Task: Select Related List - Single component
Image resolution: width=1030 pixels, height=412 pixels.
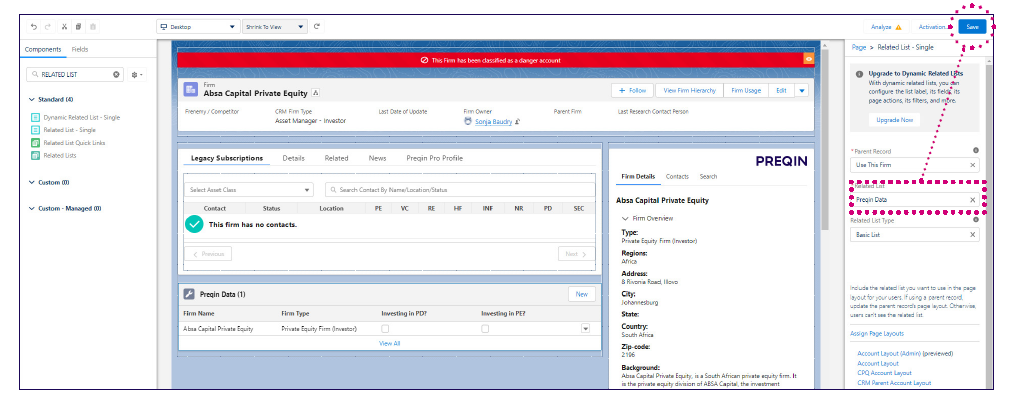Action: [x=63, y=130]
